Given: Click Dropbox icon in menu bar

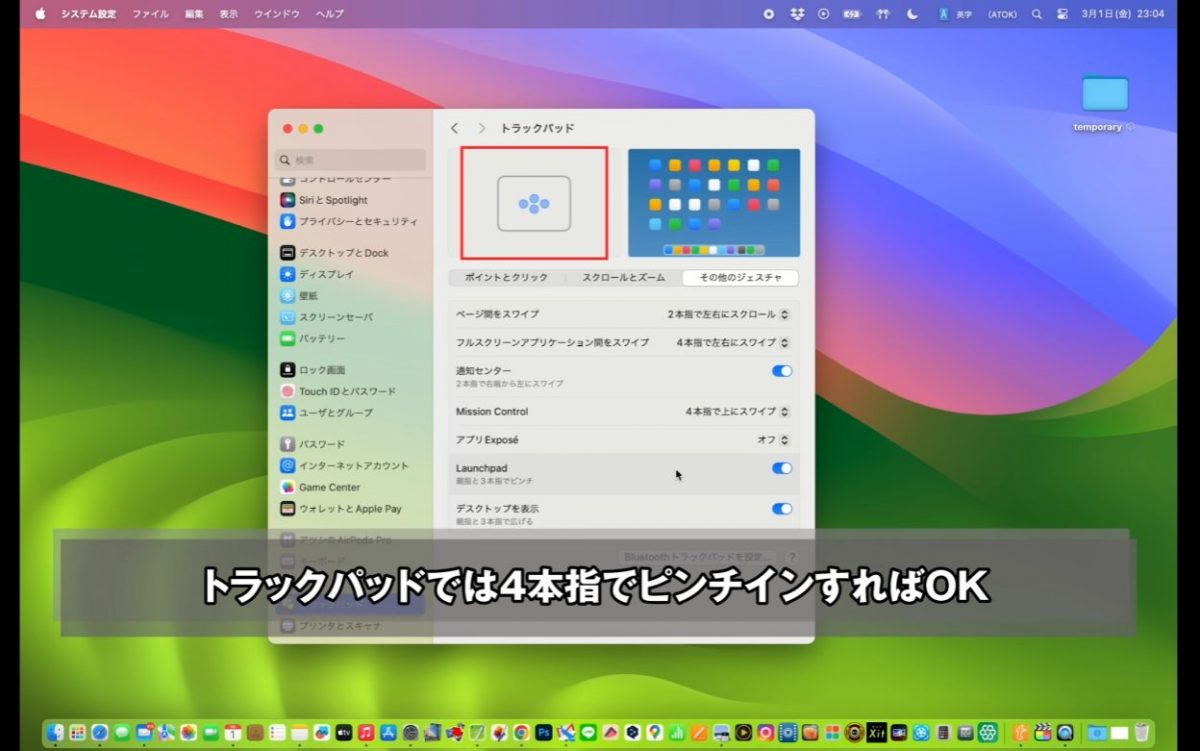Looking at the screenshot, I should tap(797, 14).
